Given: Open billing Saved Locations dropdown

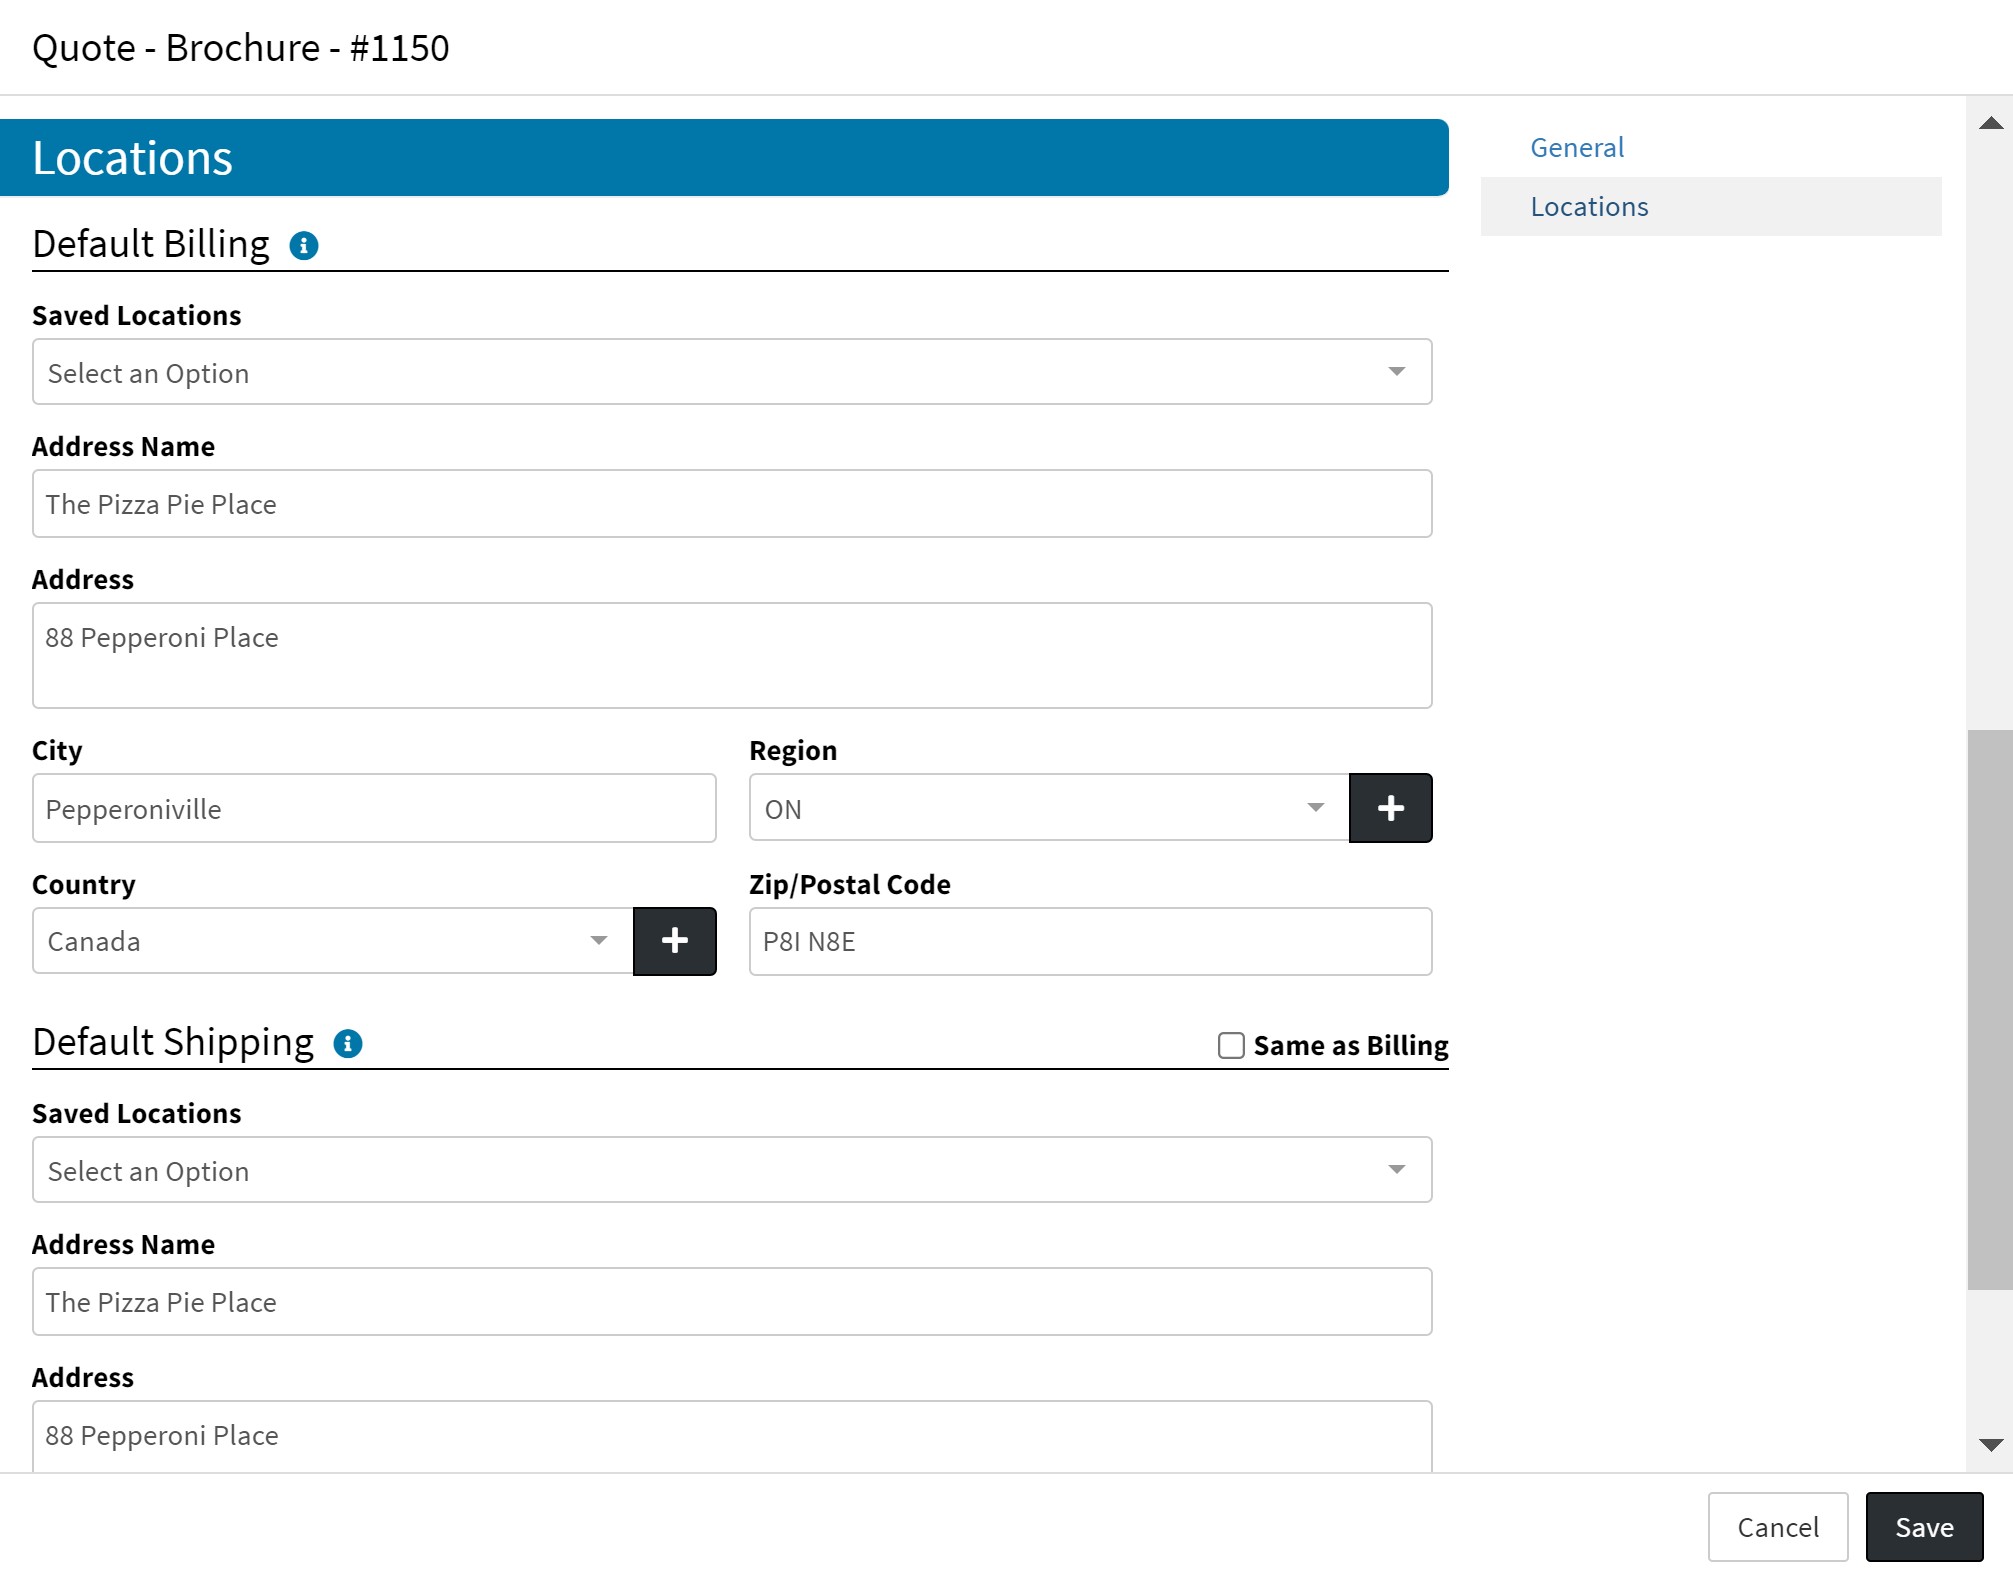Looking at the screenshot, I should (x=731, y=372).
